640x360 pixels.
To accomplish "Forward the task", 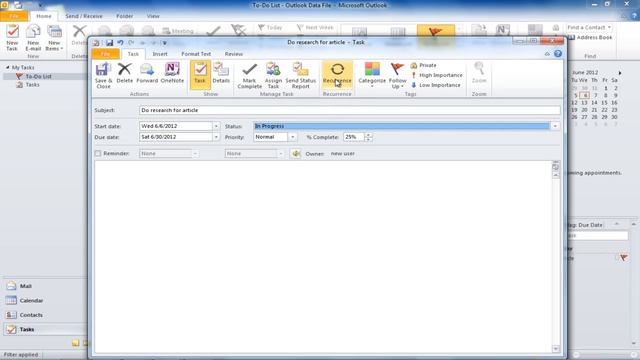I will coord(147,73).
